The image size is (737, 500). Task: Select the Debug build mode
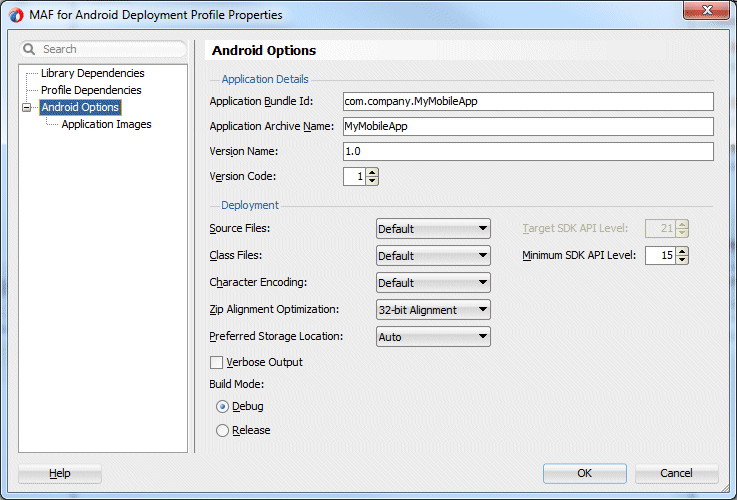pyautogui.click(x=222, y=406)
